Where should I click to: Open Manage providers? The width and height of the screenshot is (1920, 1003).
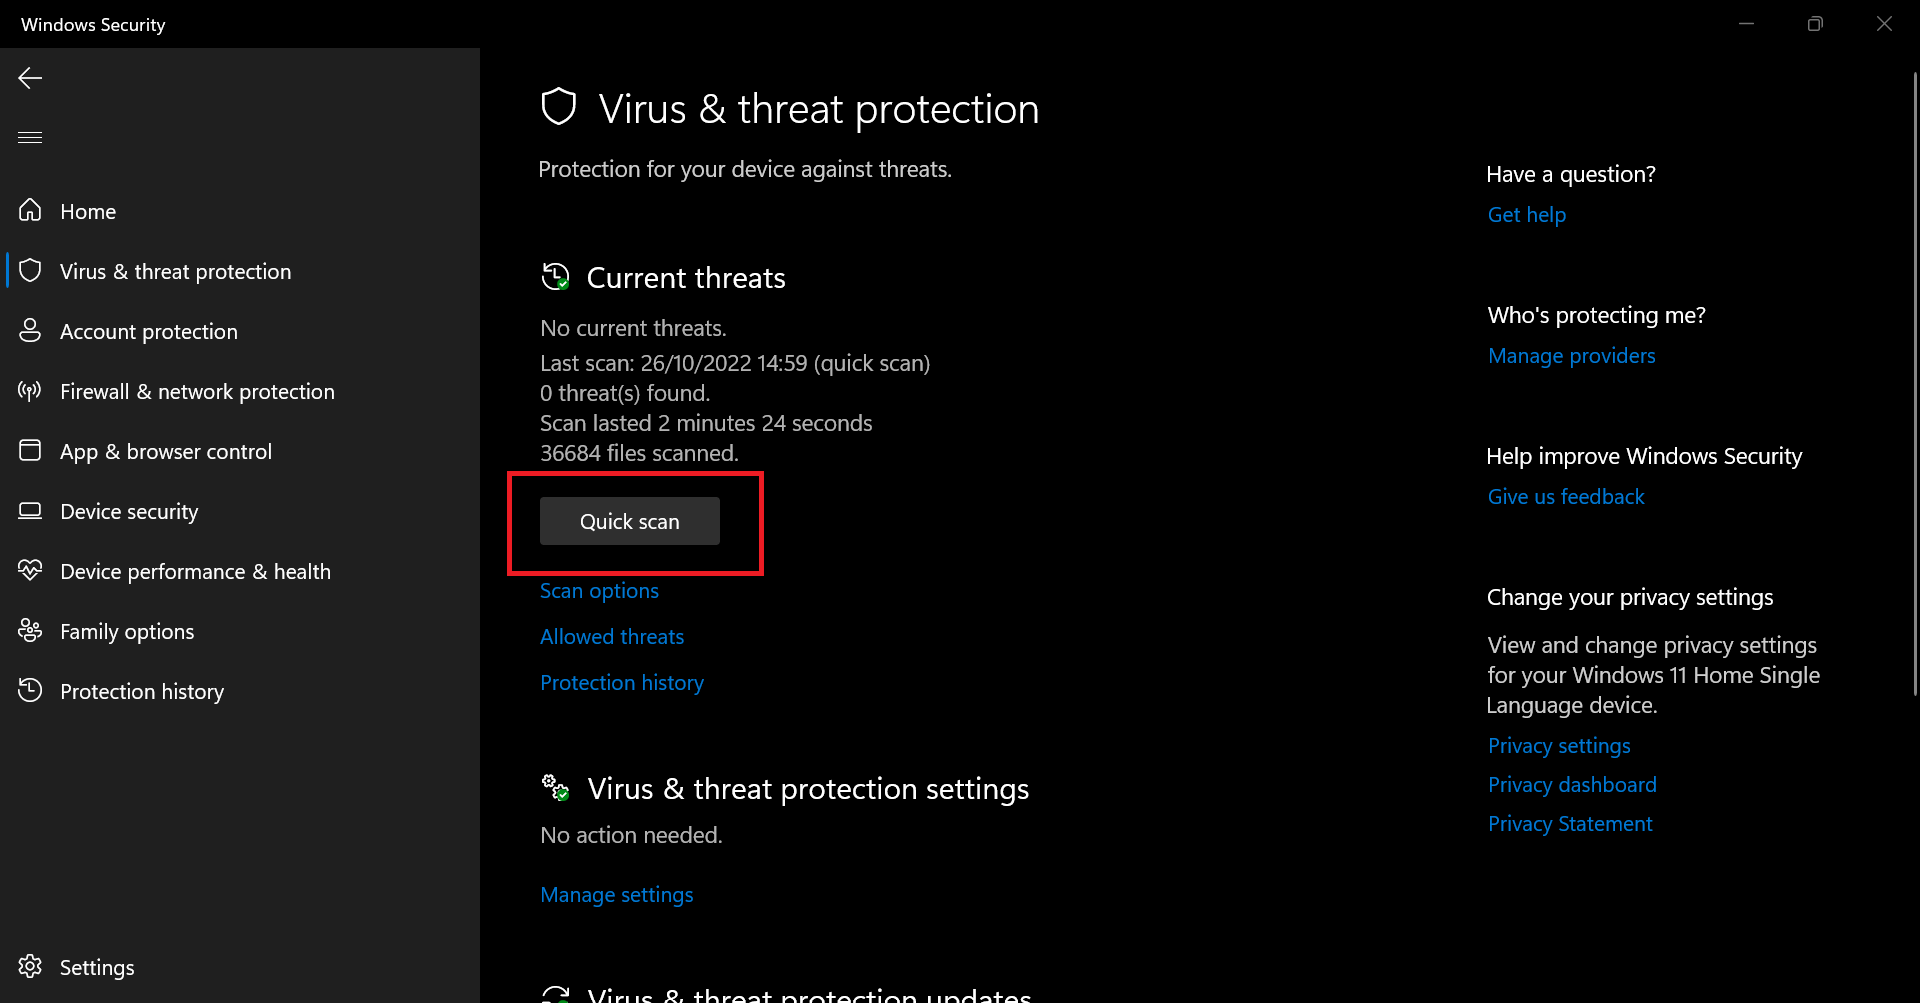point(1571,355)
